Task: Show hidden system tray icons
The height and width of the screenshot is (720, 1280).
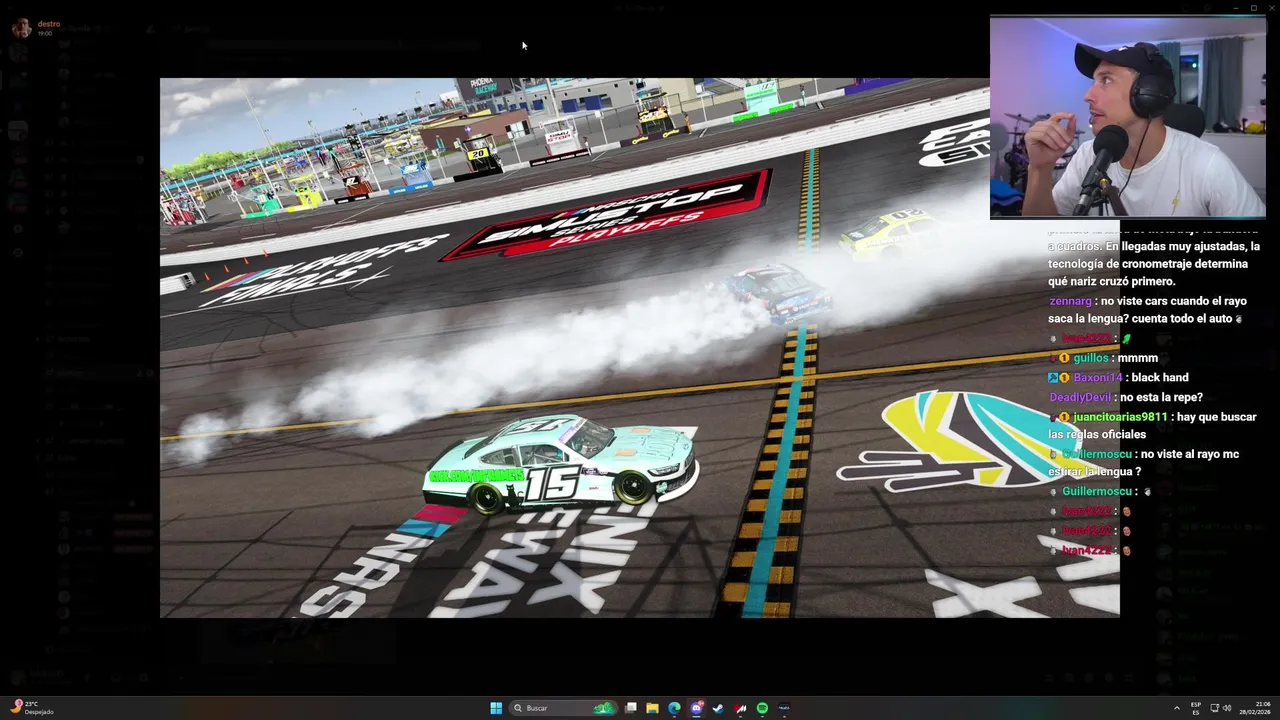Action: click(1176, 708)
